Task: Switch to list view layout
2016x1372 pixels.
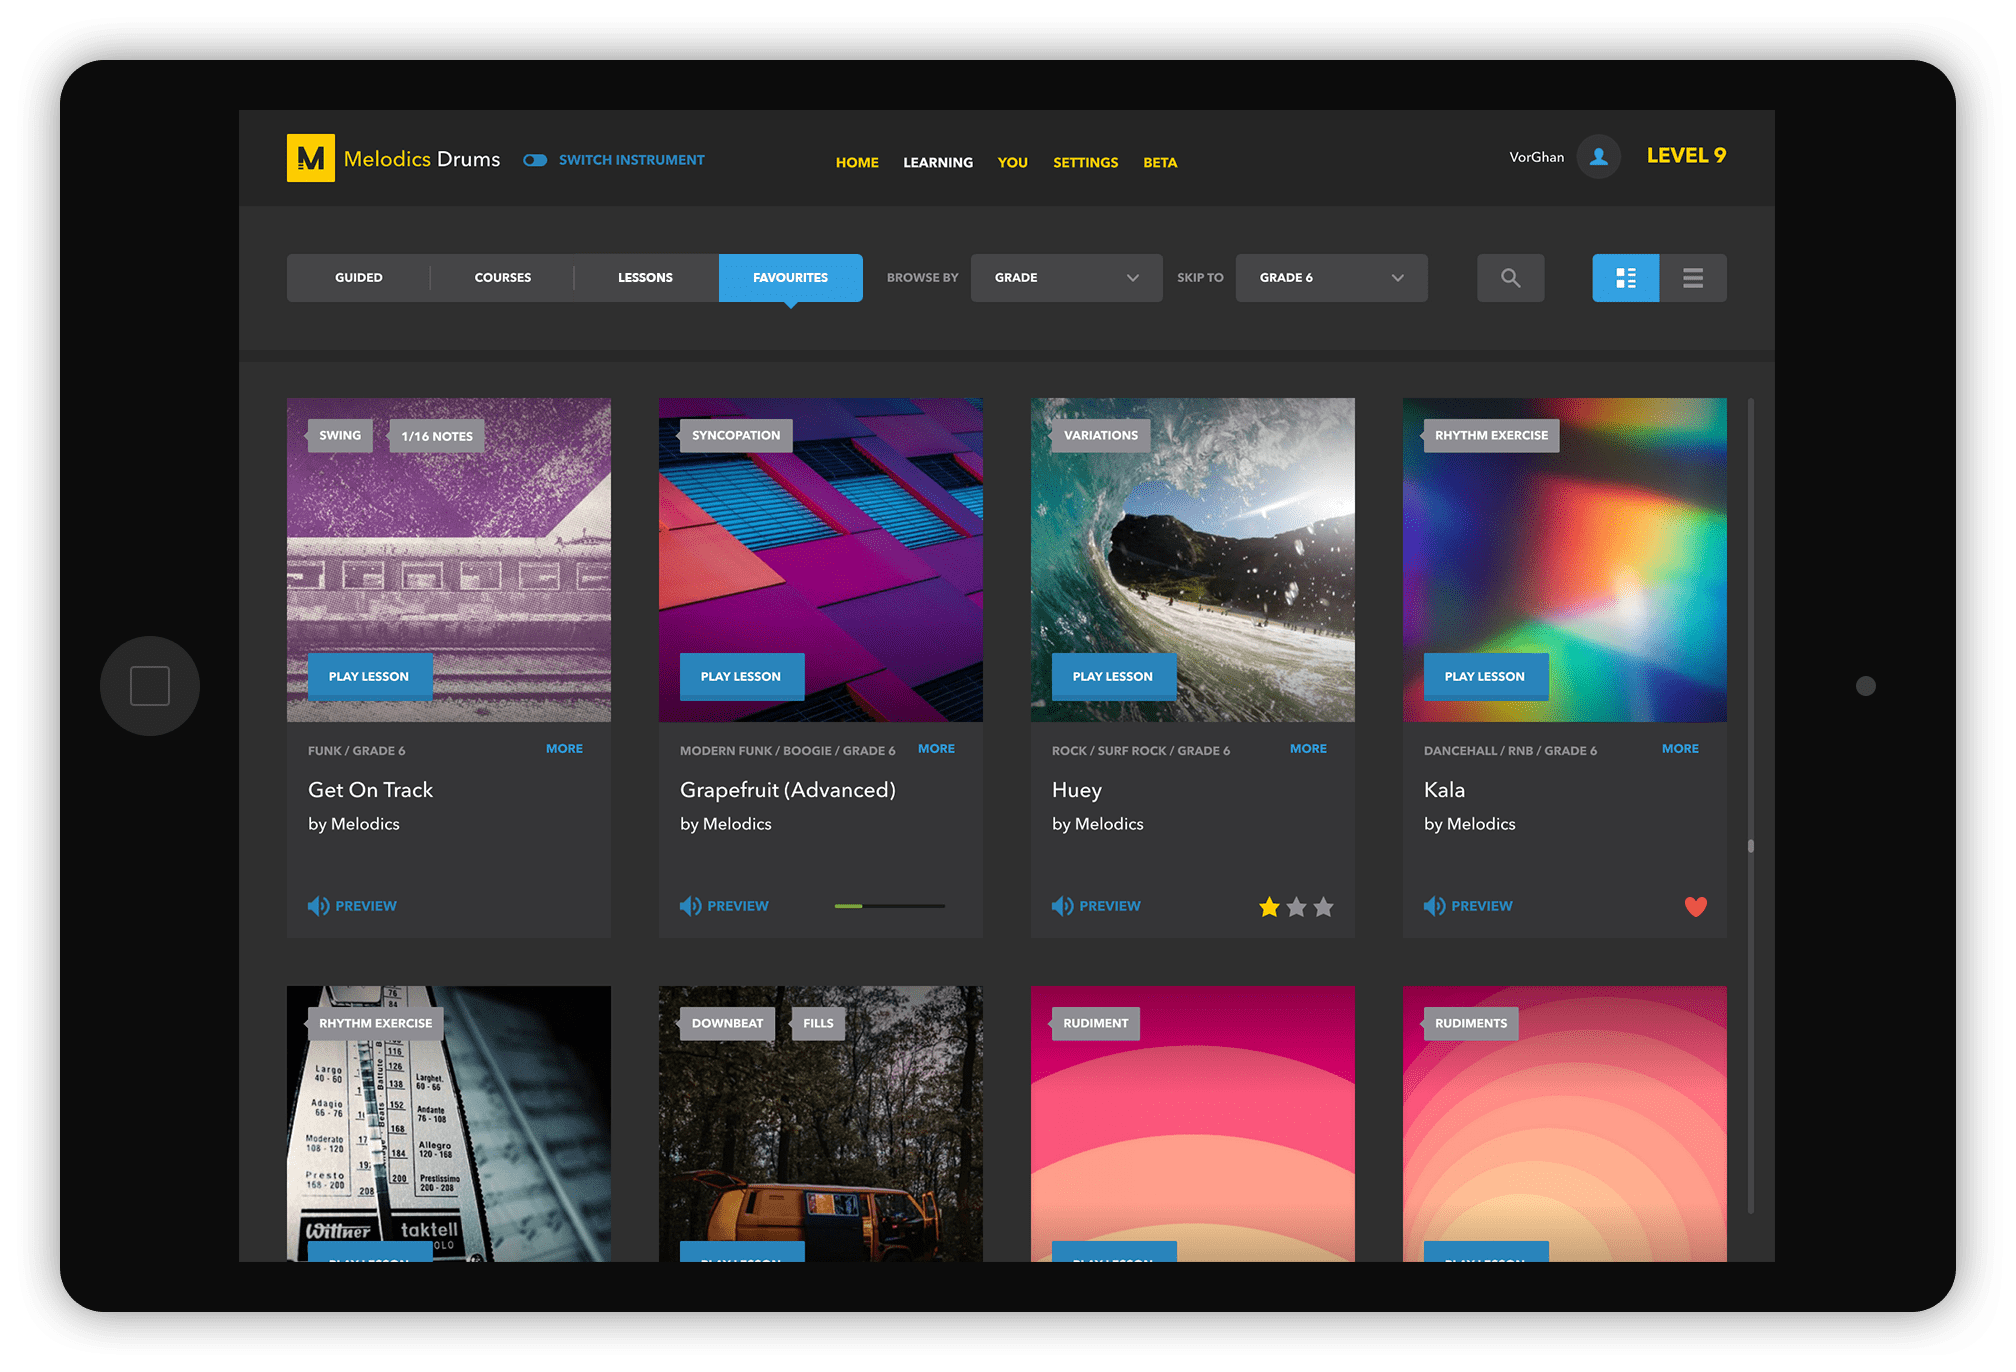Action: tap(1693, 277)
